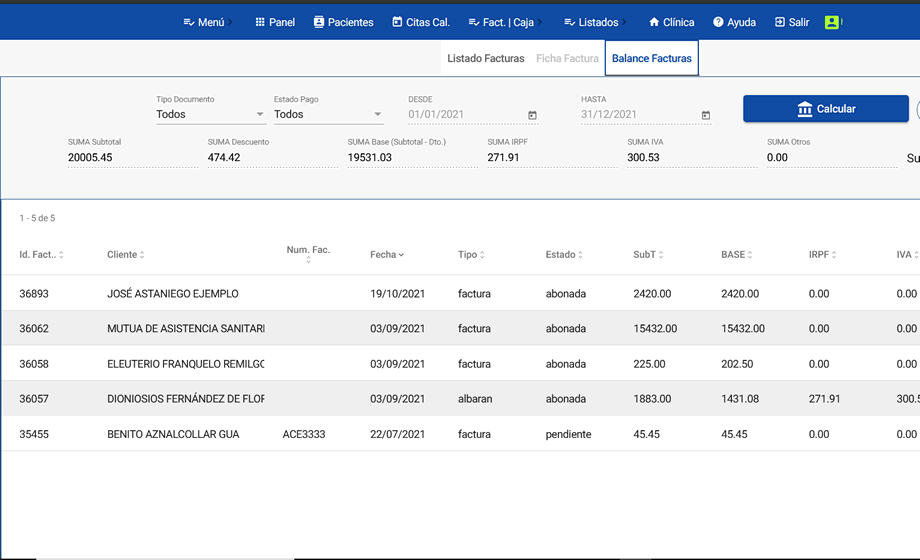Go to Pacientes section
This screenshot has height=560, width=920.
(343, 22)
